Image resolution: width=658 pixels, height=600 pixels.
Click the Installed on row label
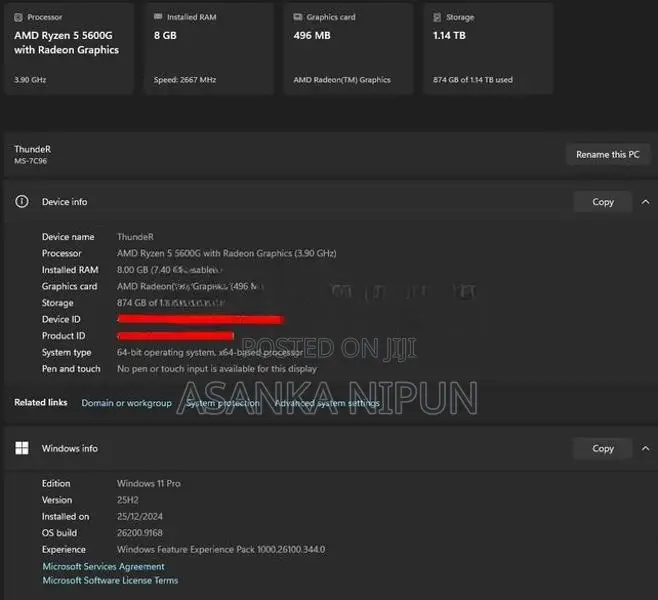[65, 517]
